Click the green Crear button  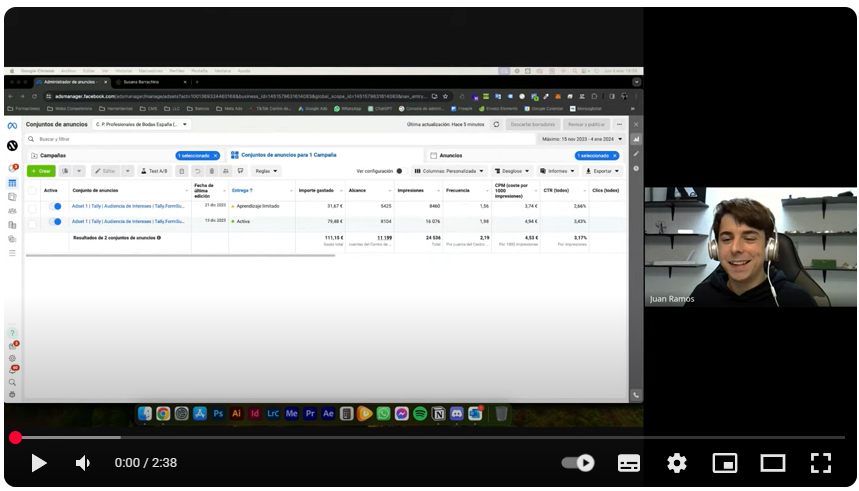pos(41,171)
